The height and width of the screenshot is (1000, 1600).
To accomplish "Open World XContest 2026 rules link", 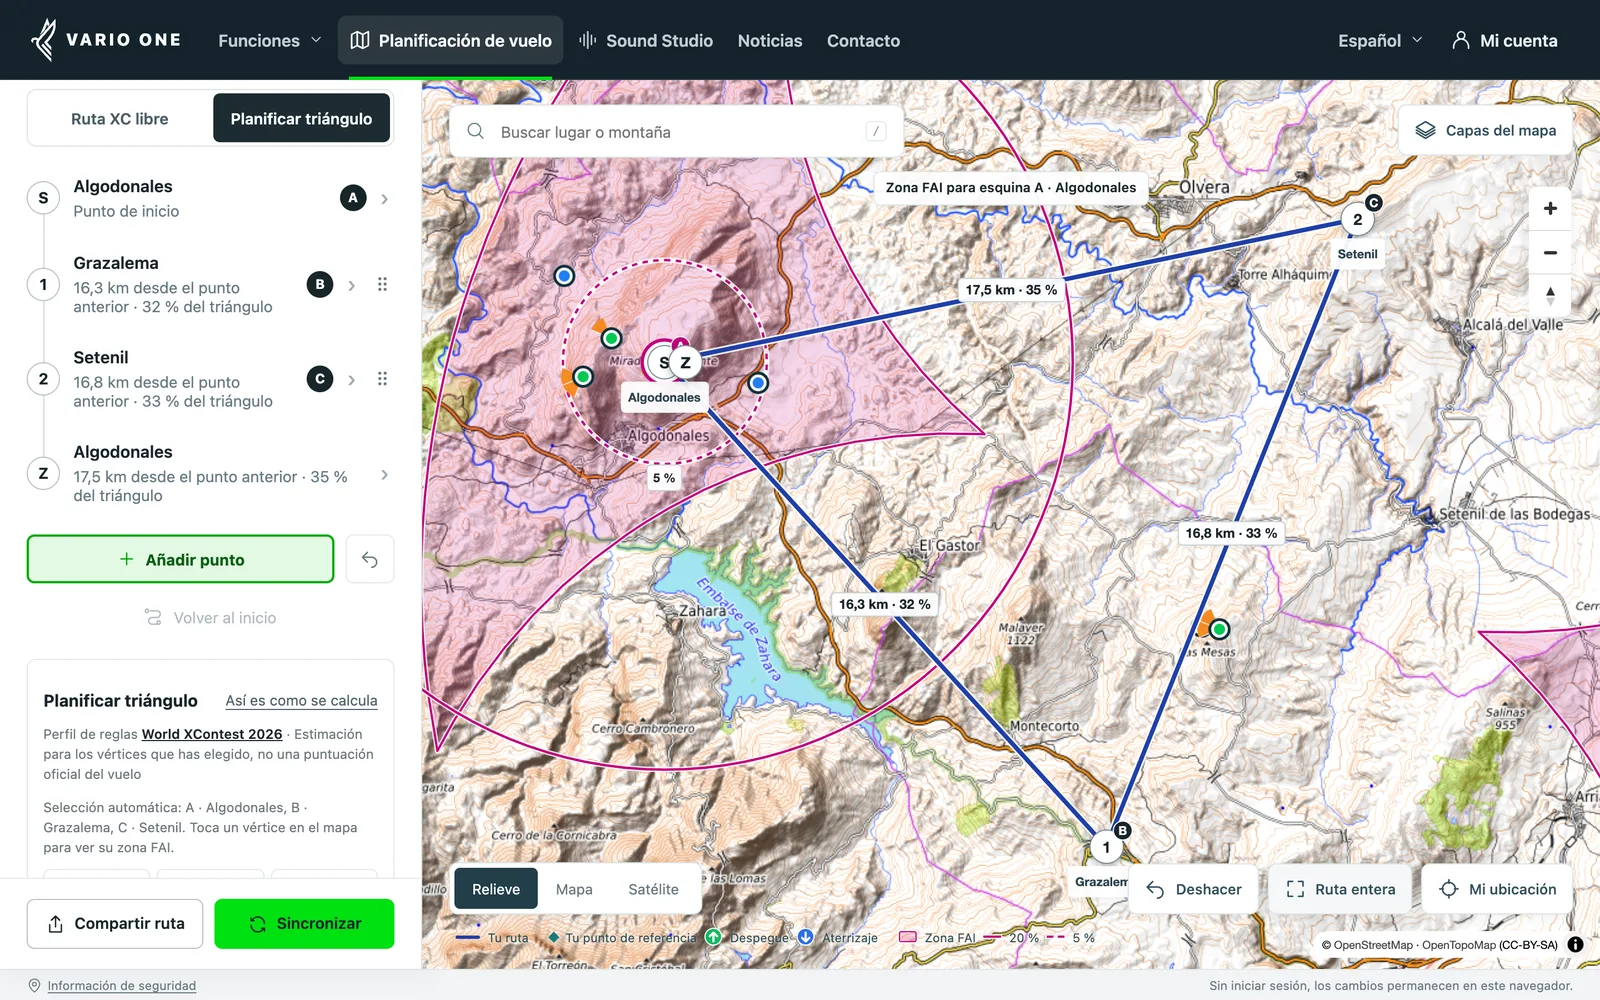I will [x=212, y=734].
